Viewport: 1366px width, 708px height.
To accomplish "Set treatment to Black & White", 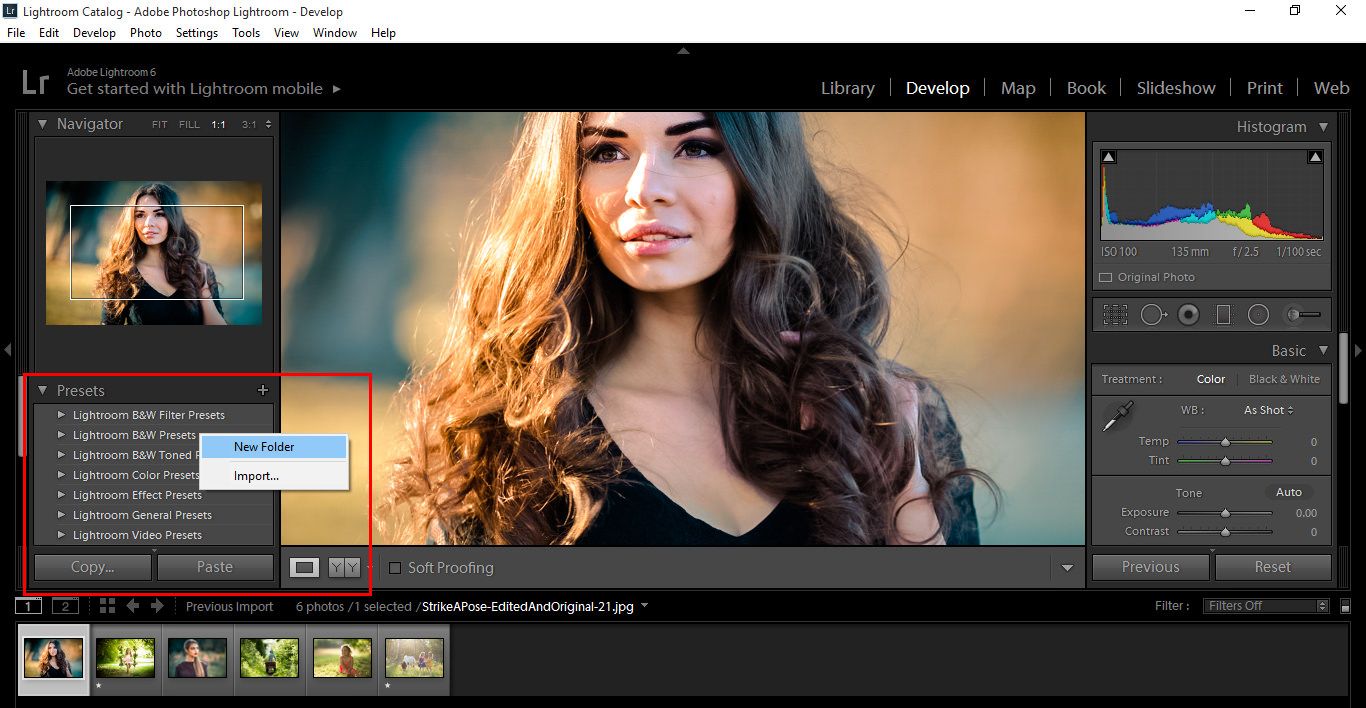I will (x=1284, y=379).
